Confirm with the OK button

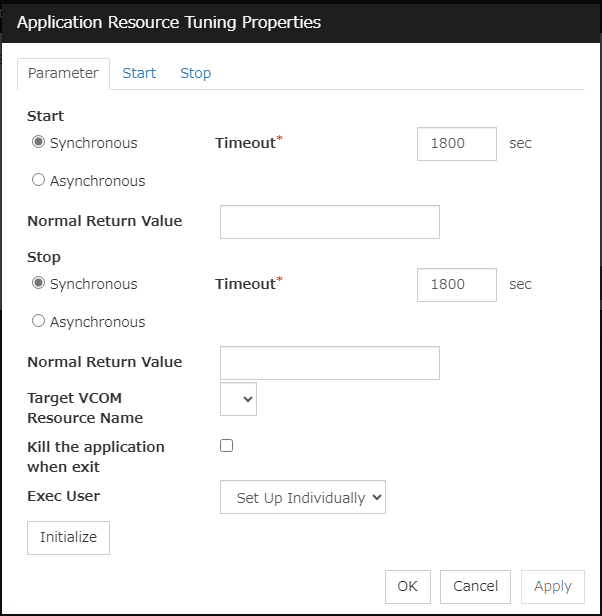tap(407, 587)
